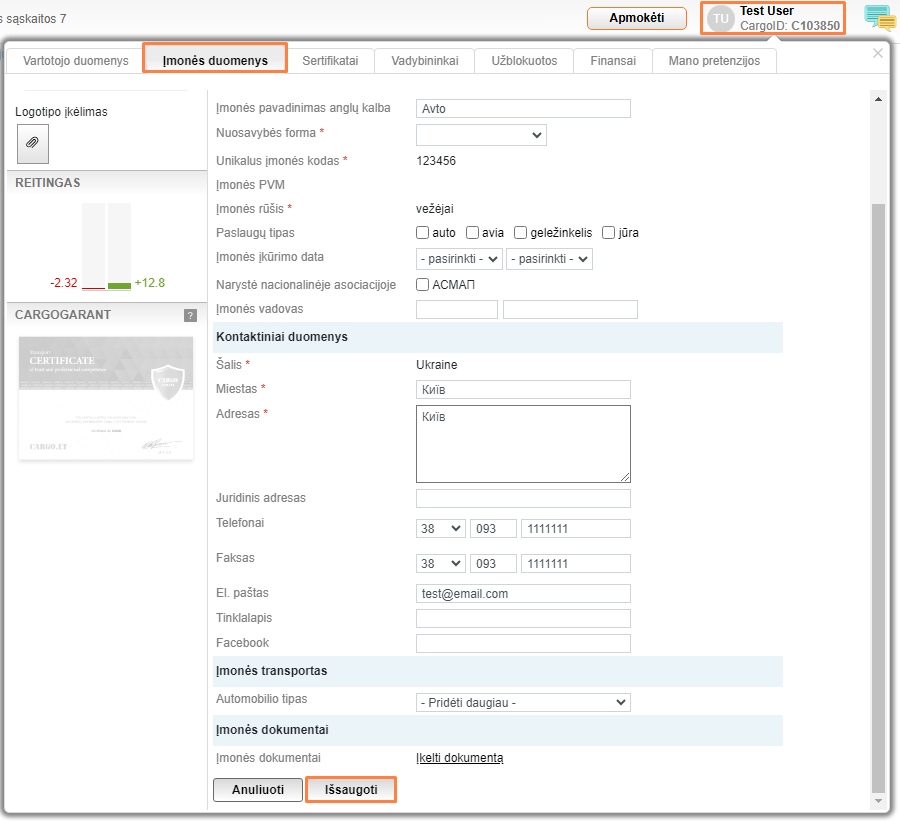Expand the Nuosavybės forma dropdown
The height and width of the screenshot is (821, 900).
[x=481, y=135]
